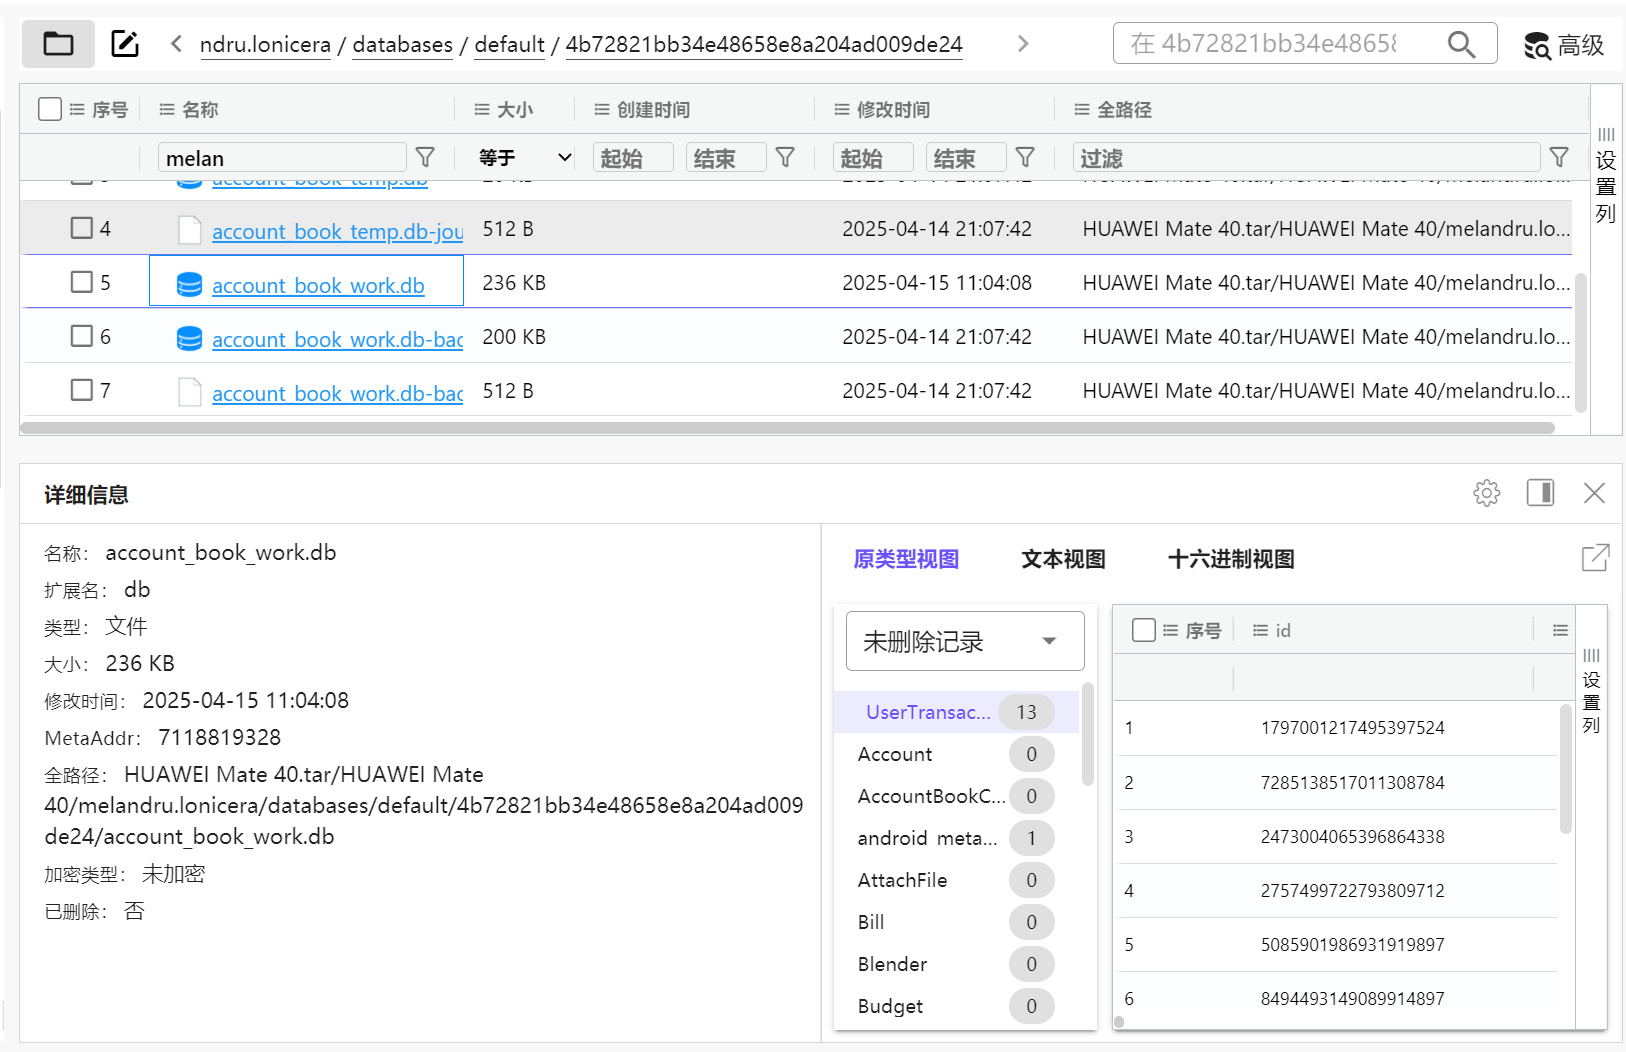Switch to the 十六进制视图 tab
This screenshot has width=1626, height=1052.
pyautogui.click(x=1231, y=559)
